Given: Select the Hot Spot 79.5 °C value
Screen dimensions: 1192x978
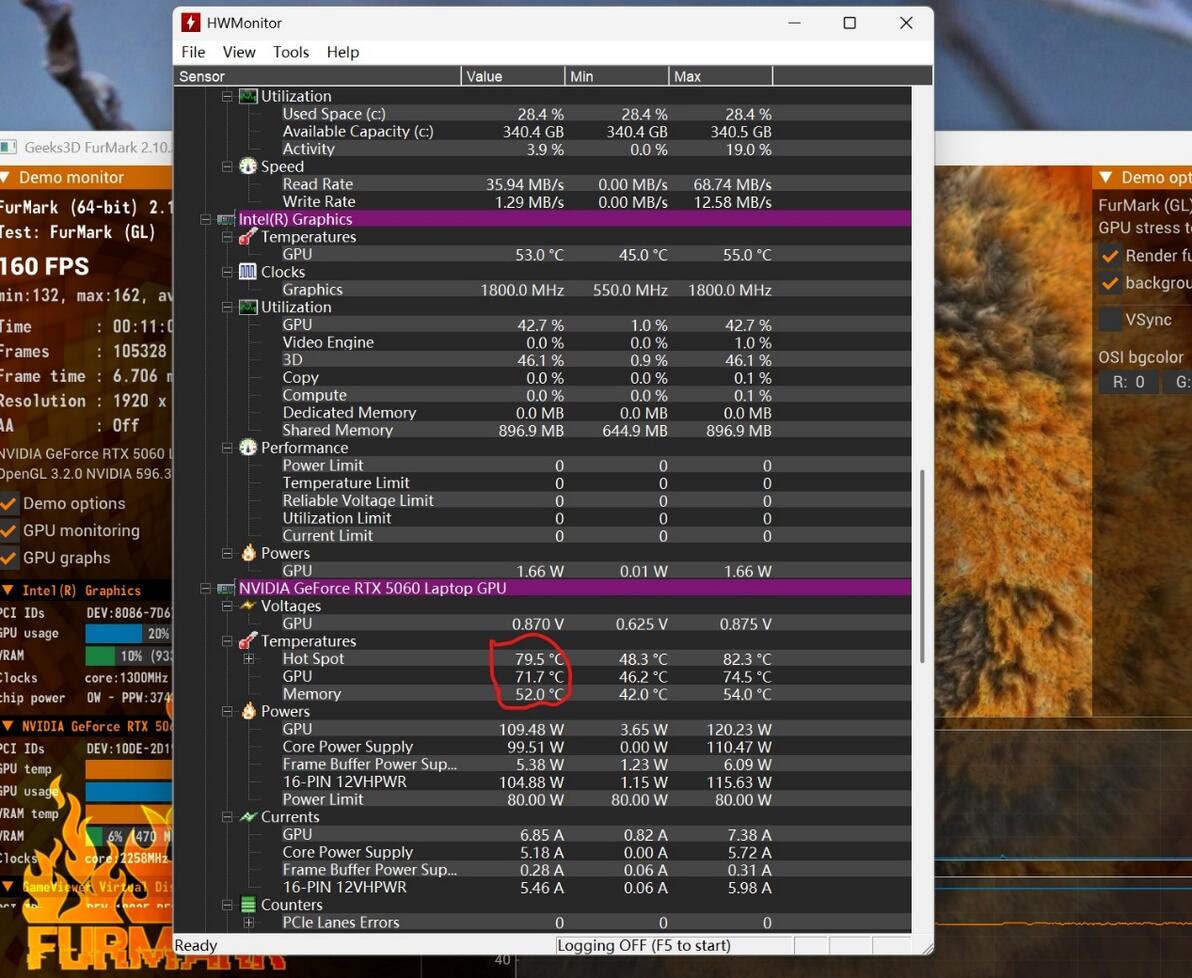Looking at the screenshot, I should tap(539, 659).
